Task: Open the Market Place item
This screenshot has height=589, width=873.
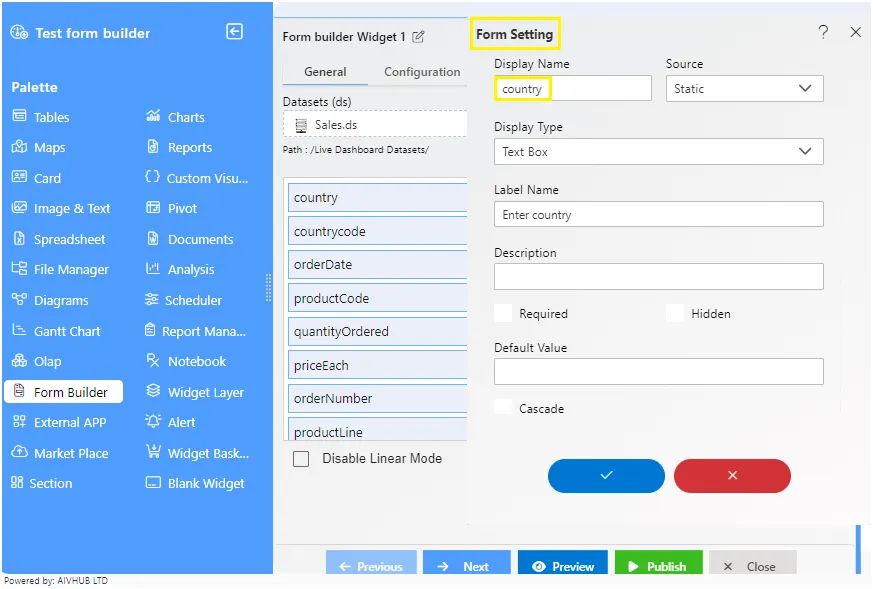Action: coord(60,453)
